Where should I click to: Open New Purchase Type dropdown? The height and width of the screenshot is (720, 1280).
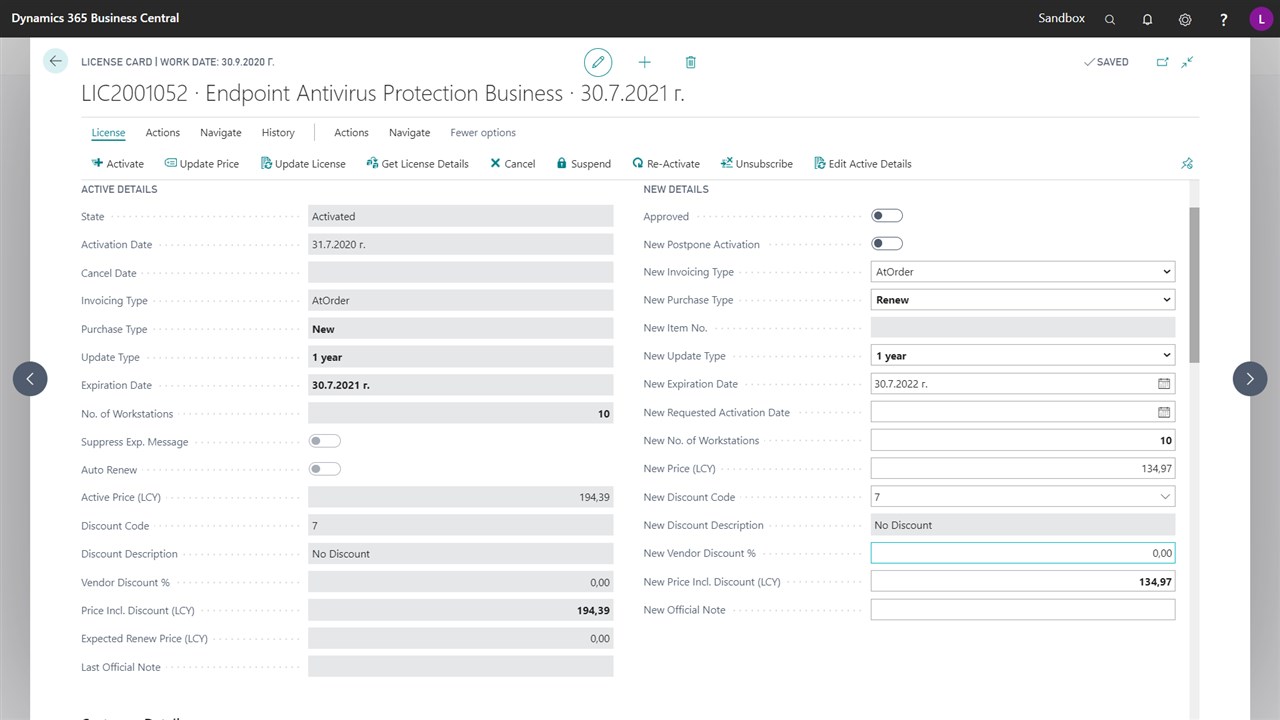click(x=1022, y=300)
